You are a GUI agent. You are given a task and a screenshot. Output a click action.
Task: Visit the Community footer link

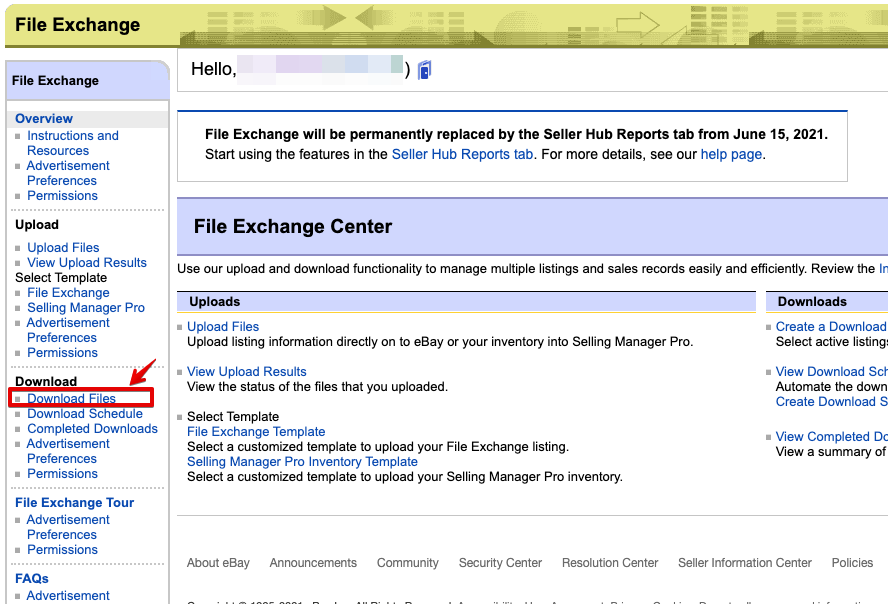tap(408, 563)
